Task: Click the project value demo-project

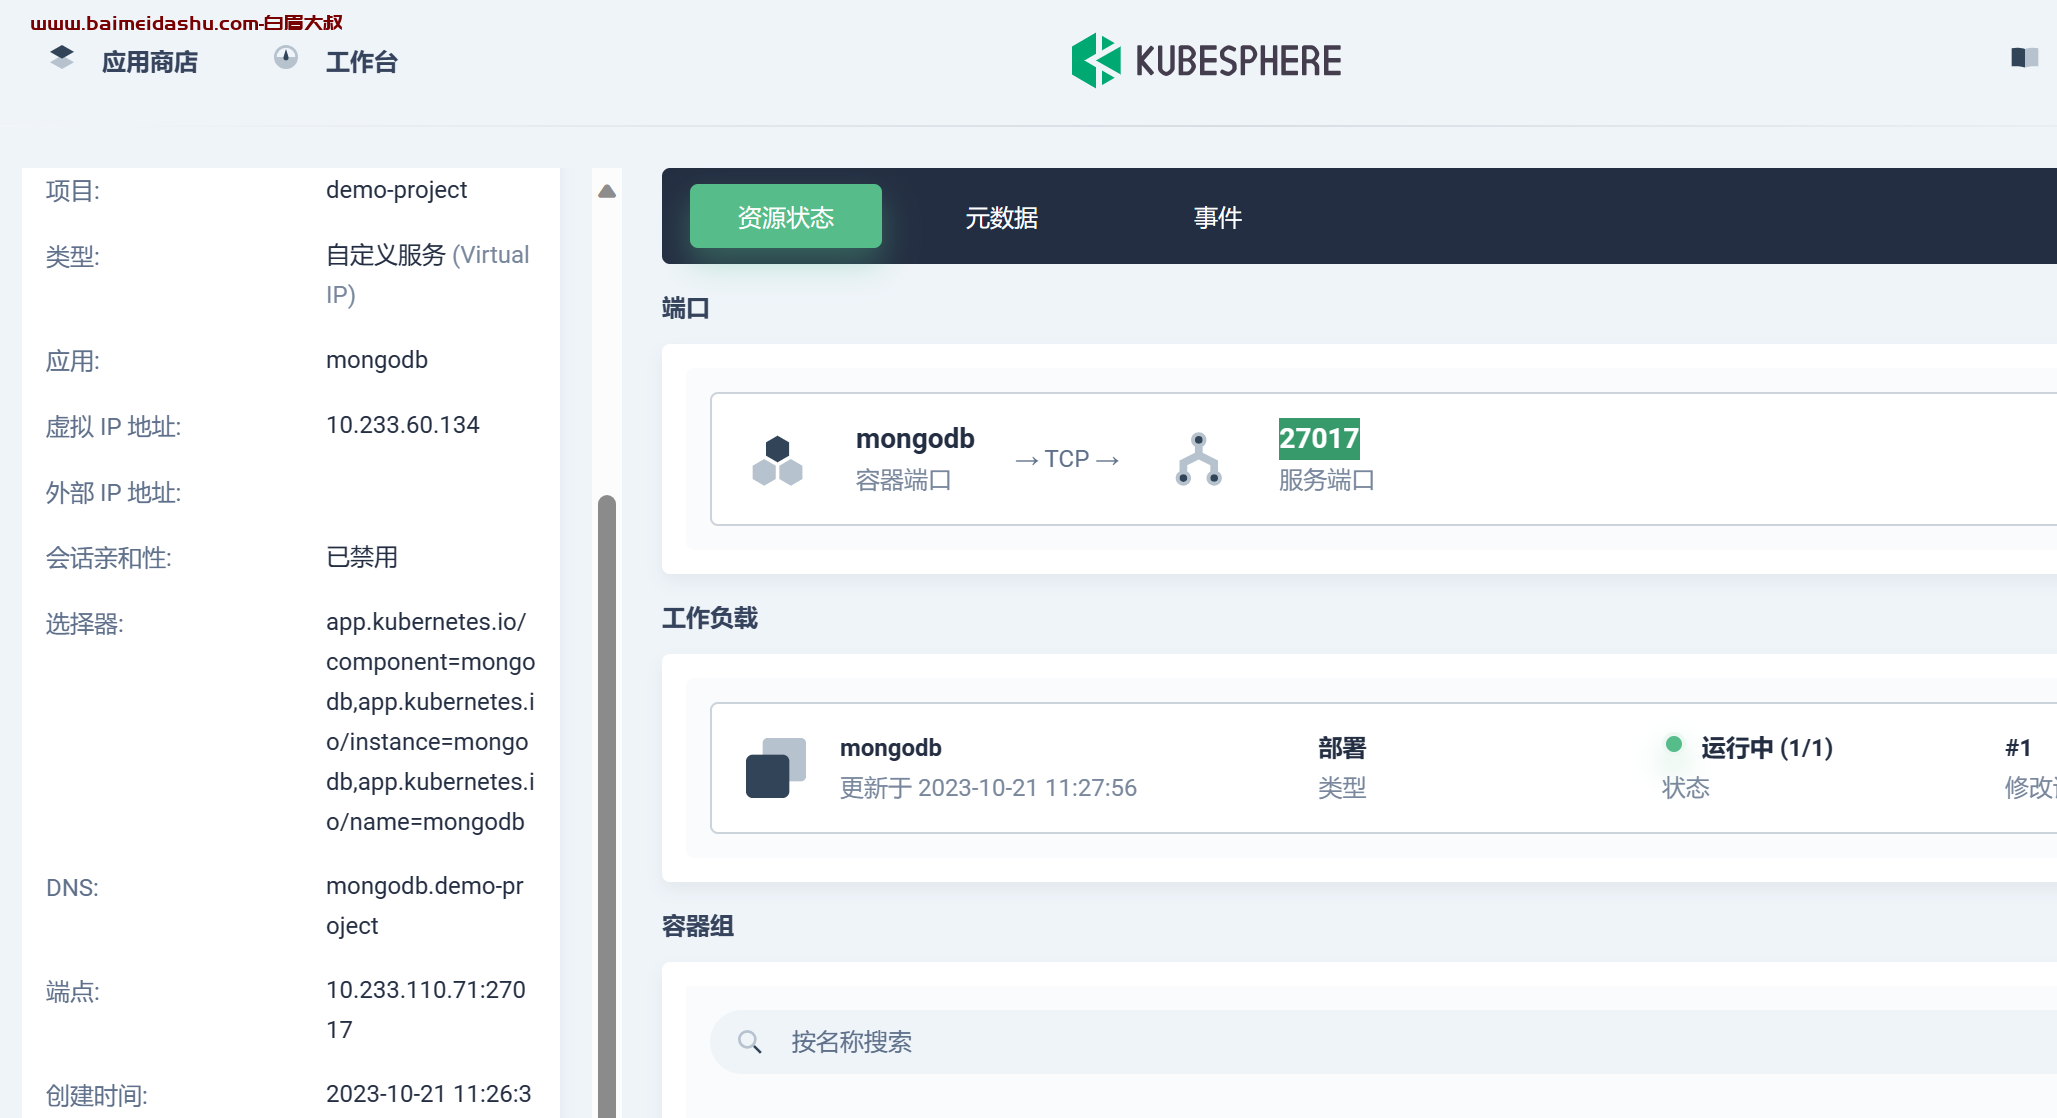Action: click(396, 190)
